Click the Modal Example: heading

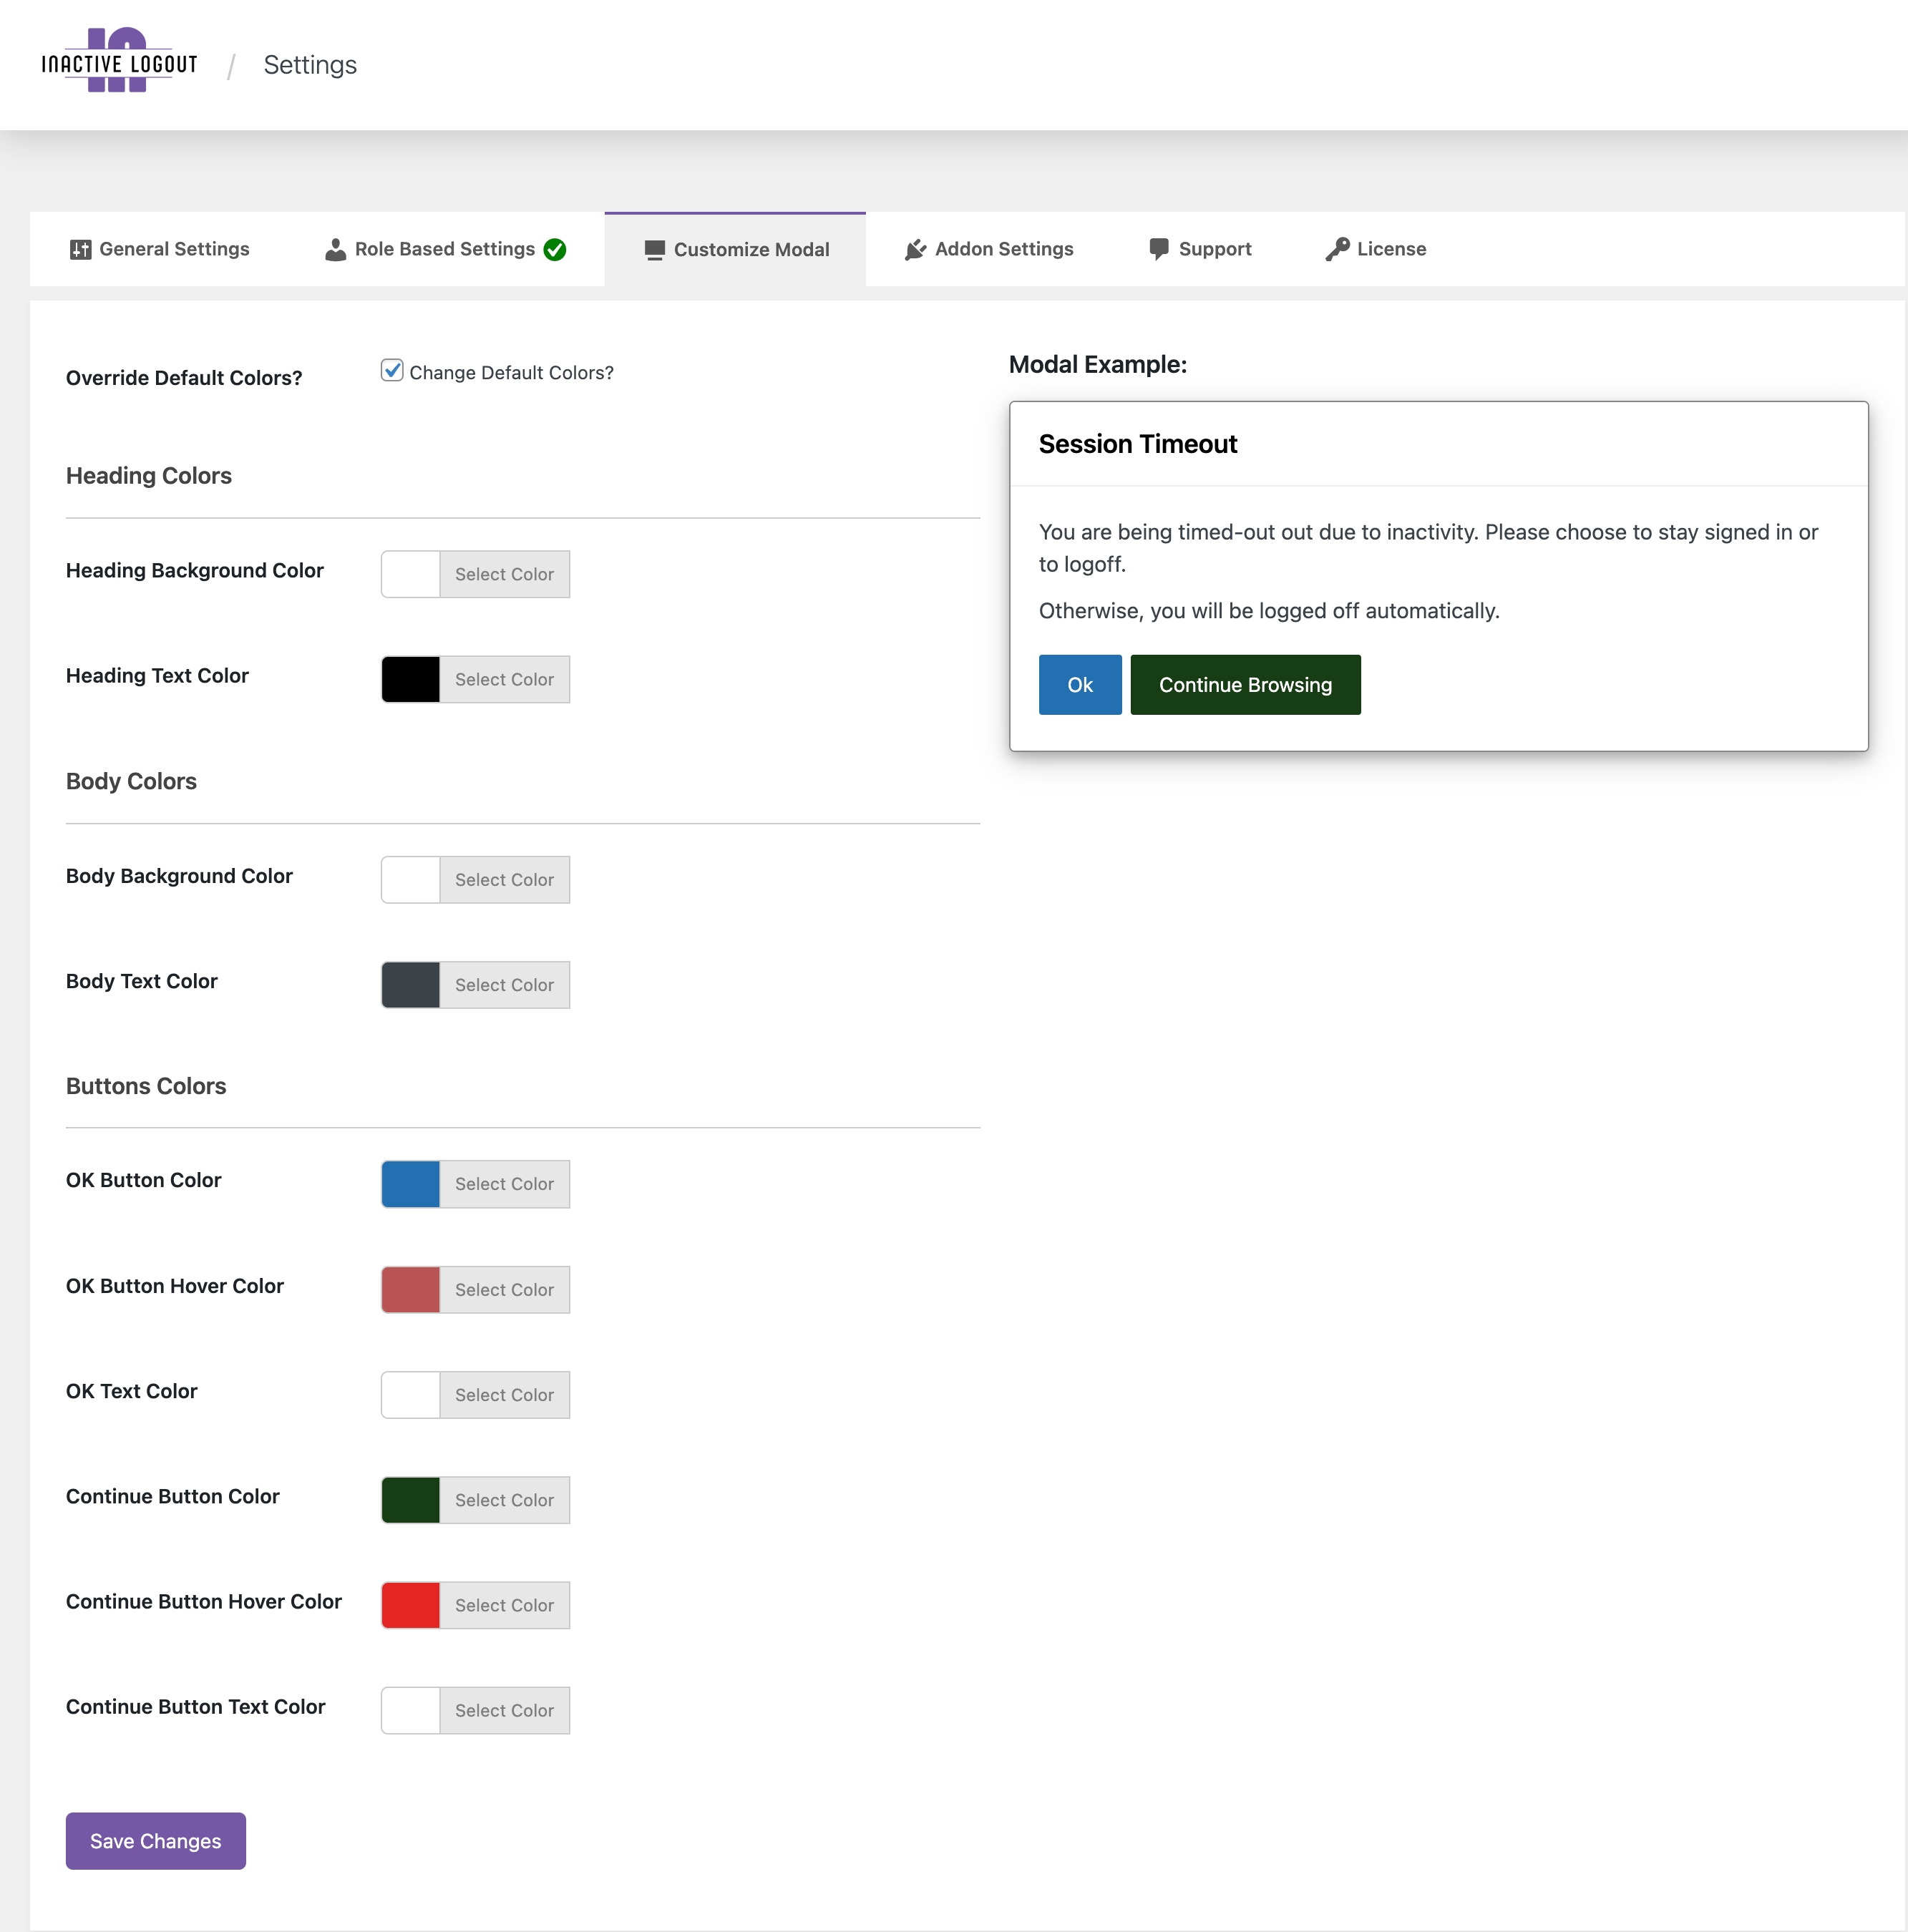click(x=1098, y=365)
